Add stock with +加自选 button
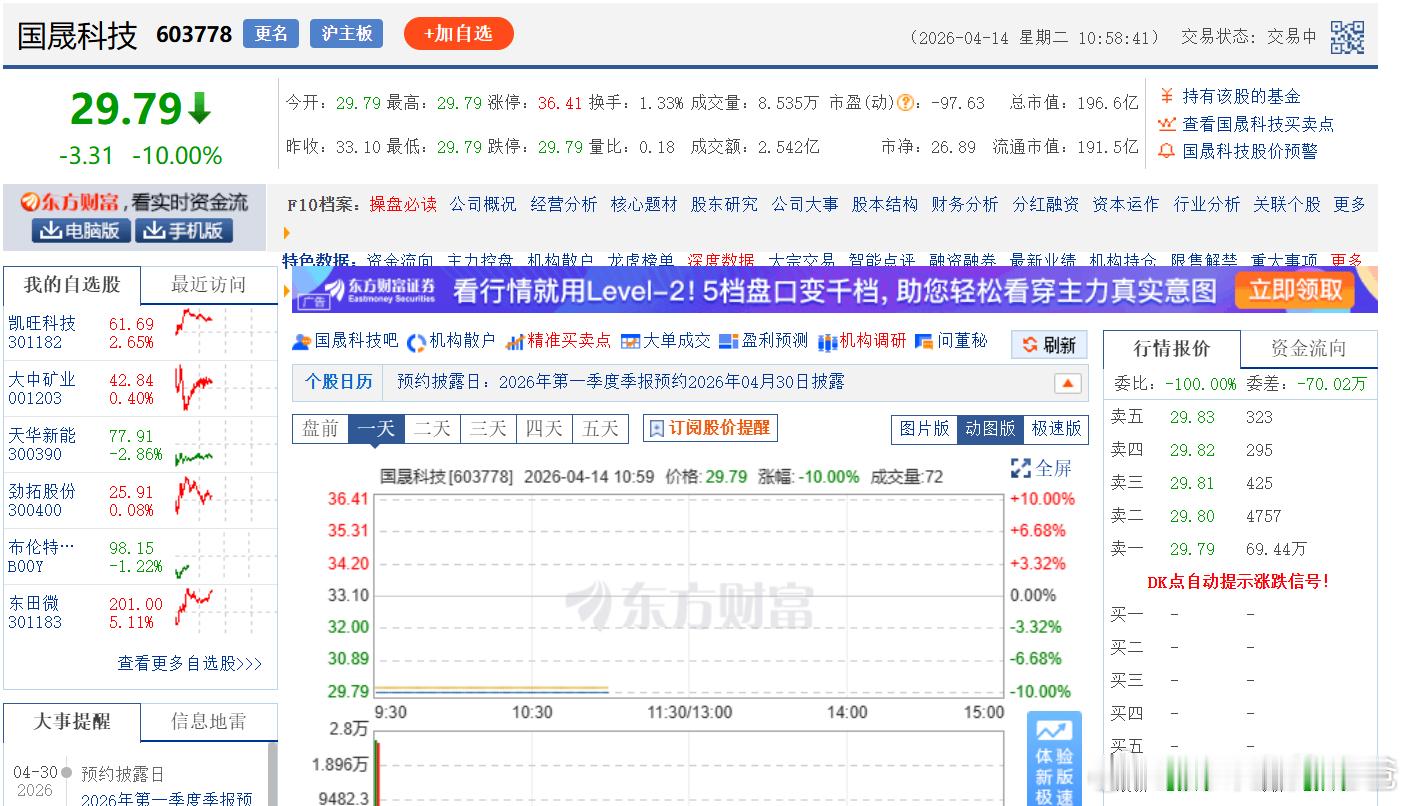The height and width of the screenshot is (806, 1410). [458, 34]
